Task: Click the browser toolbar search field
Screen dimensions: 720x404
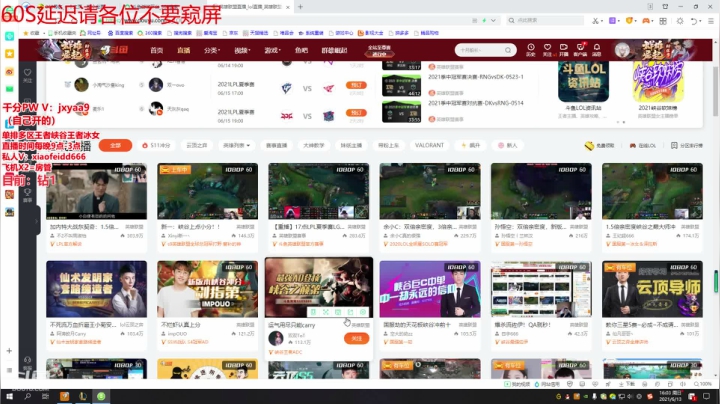Action: coord(545,21)
